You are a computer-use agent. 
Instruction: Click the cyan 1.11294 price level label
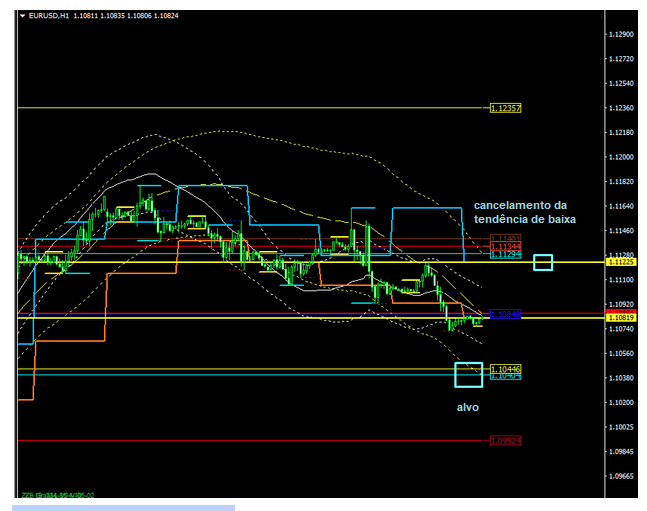[x=505, y=255]
